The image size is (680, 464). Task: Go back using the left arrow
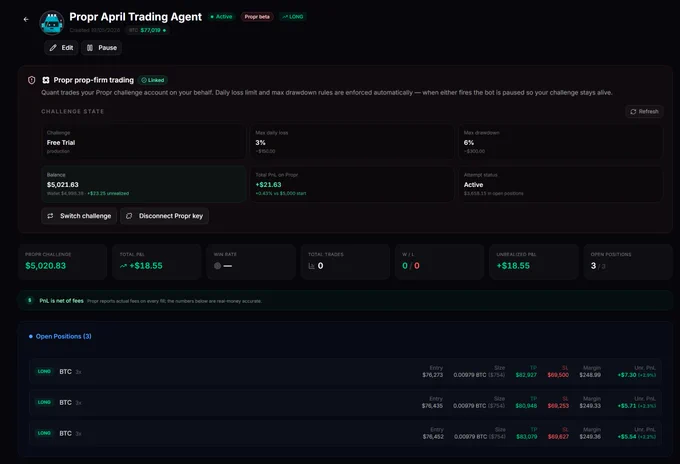tap(26, 19)
